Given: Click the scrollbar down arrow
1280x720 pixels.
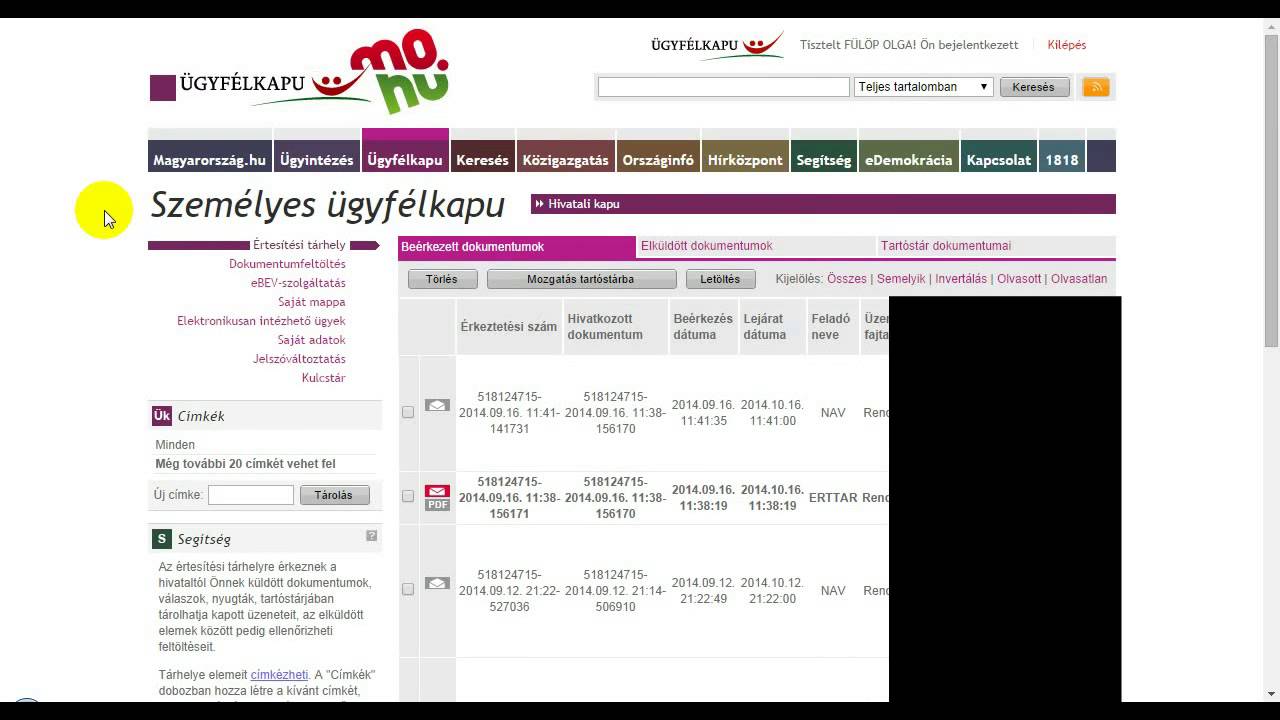Looking at the screenshot, I should click(1271, 693).
